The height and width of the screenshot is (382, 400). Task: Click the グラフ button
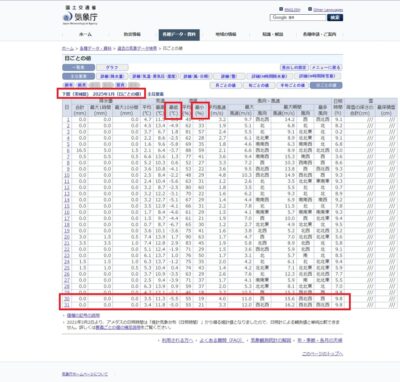point(112,67)
